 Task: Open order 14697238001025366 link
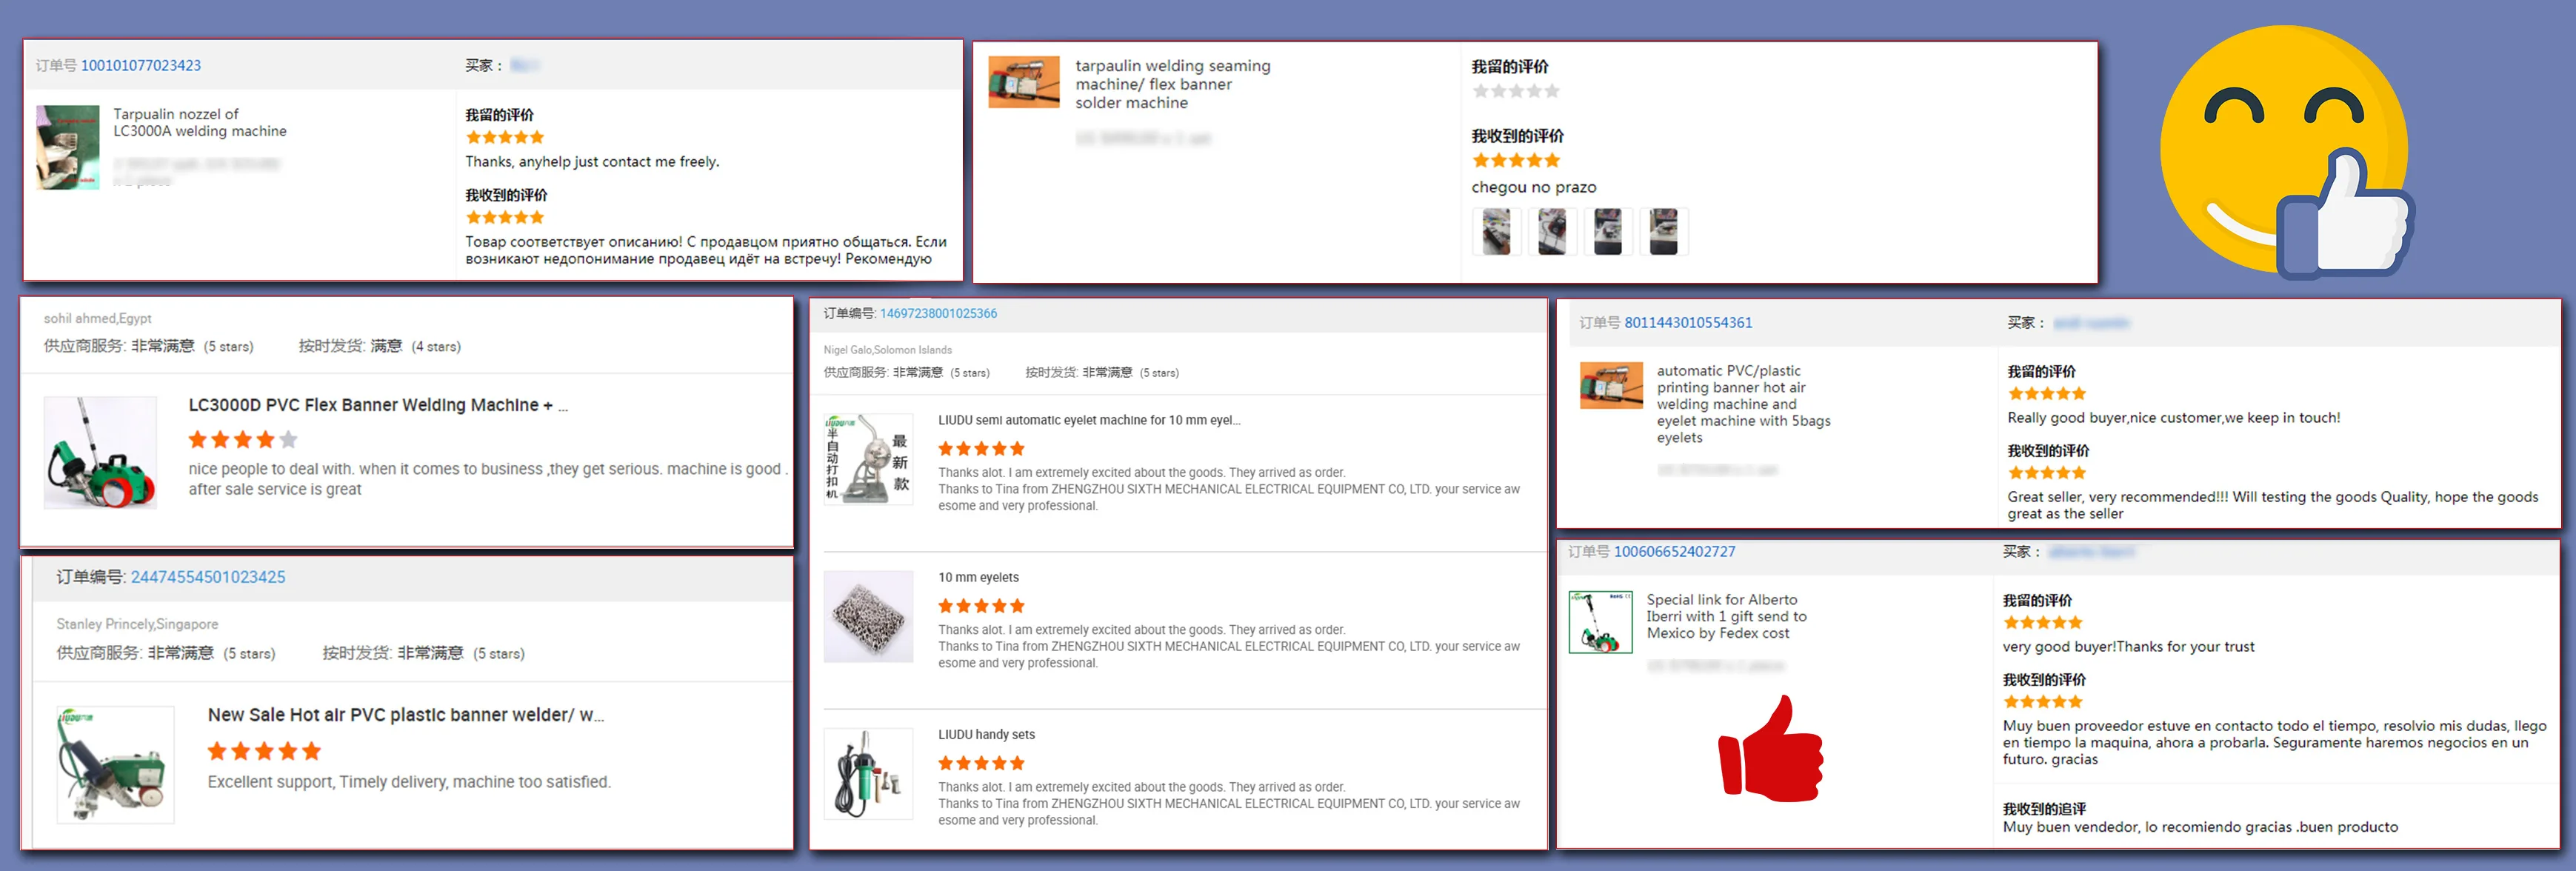[938, 313]
